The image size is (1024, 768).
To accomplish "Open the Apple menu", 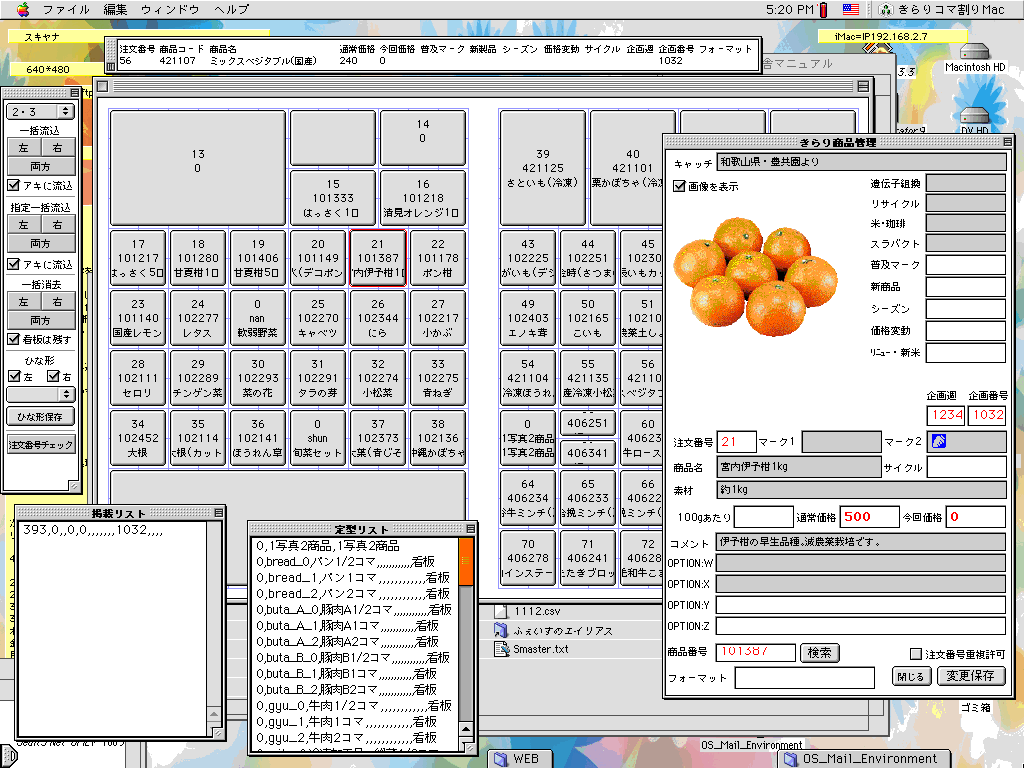I will [23, 9].
